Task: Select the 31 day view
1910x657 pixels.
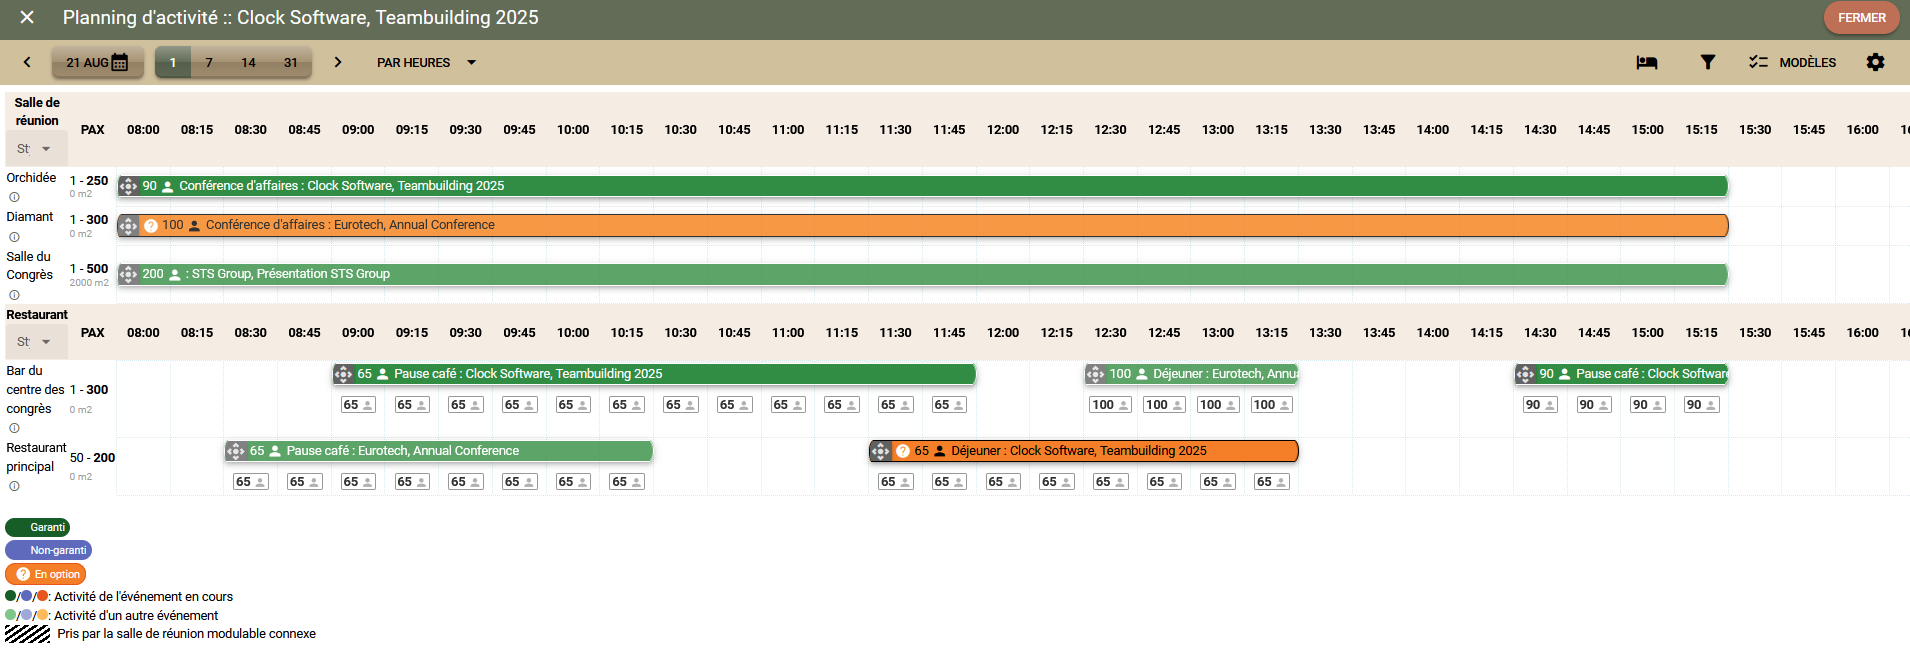Action: coord(291,62)
